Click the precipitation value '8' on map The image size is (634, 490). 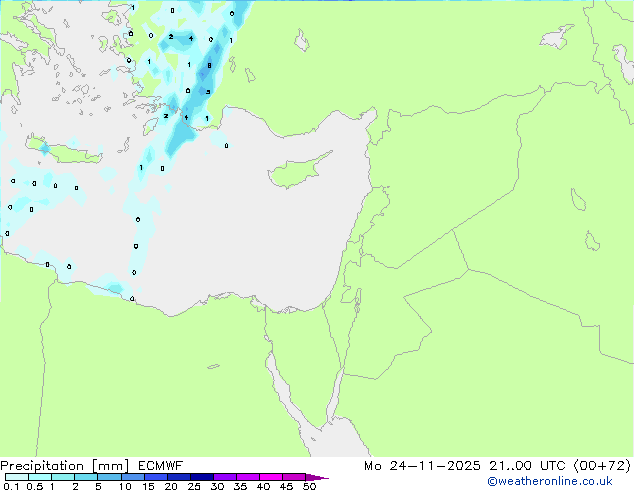tap(209, 65)
